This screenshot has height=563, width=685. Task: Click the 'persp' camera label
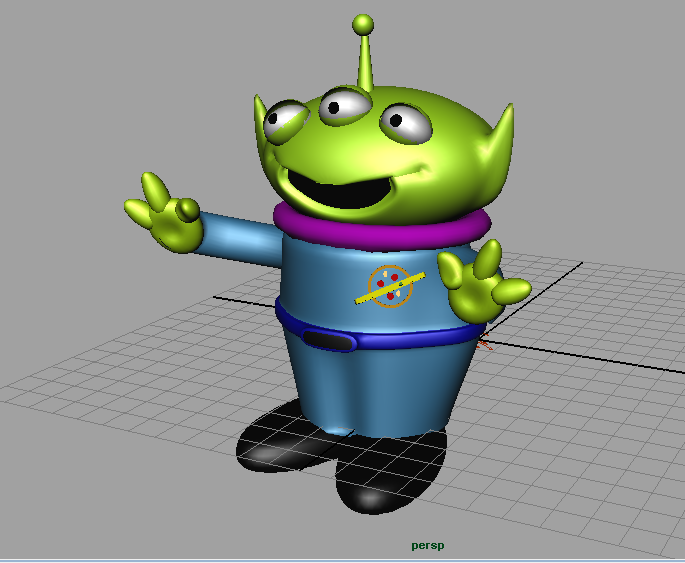(x=428, y=546)
